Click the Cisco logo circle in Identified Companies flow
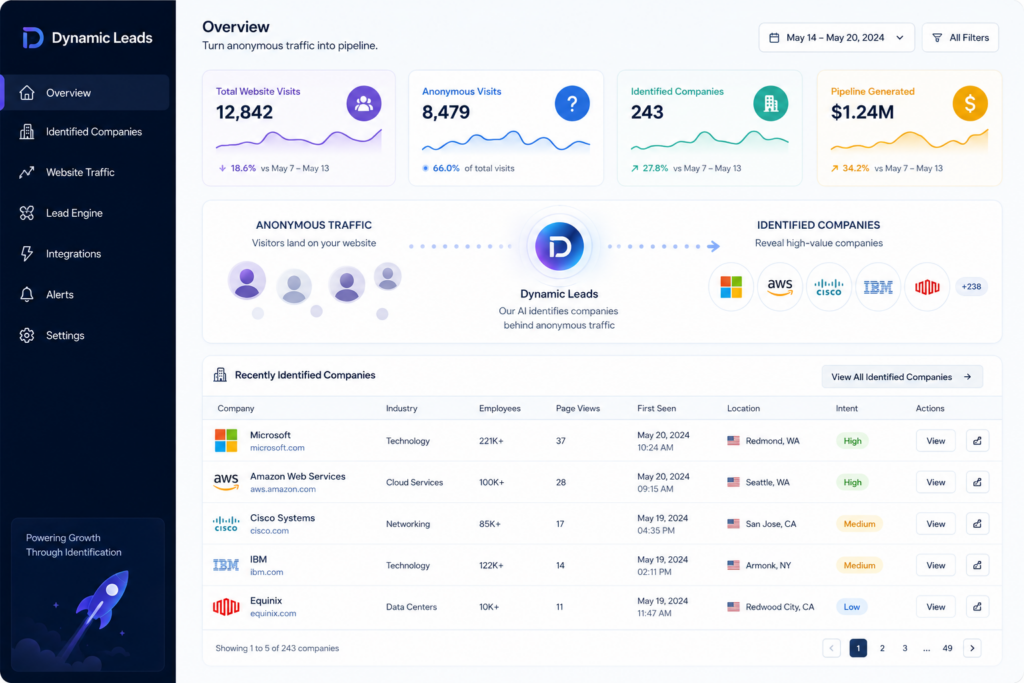Image resolution: width=1024 pixels, height=683 pixels. (829, 287)
